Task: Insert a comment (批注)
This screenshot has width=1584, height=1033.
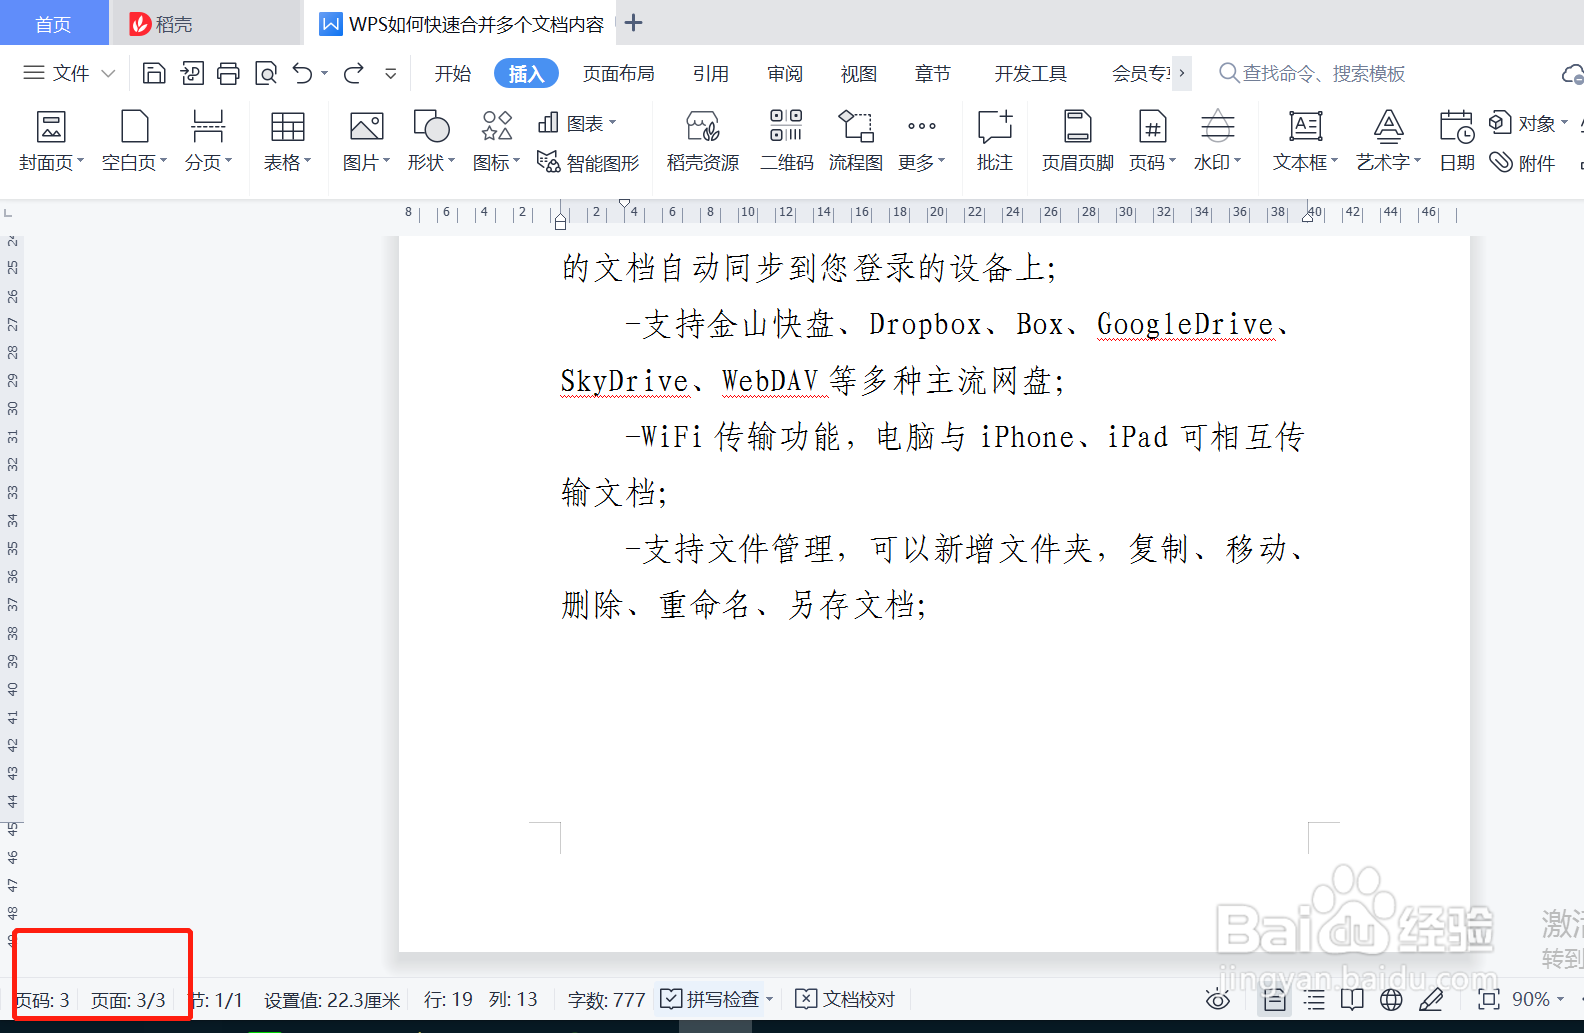Action: pyautogui.click(x=995, y=141)
